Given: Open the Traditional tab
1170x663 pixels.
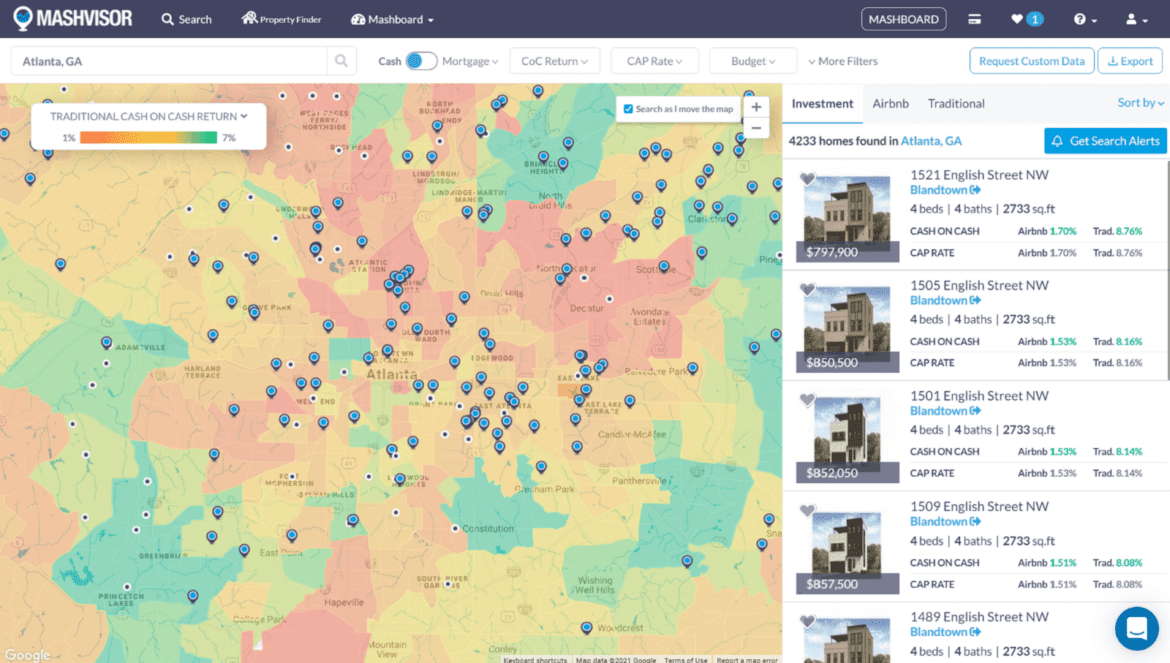Looking at the screenshot, I should 956,102.
